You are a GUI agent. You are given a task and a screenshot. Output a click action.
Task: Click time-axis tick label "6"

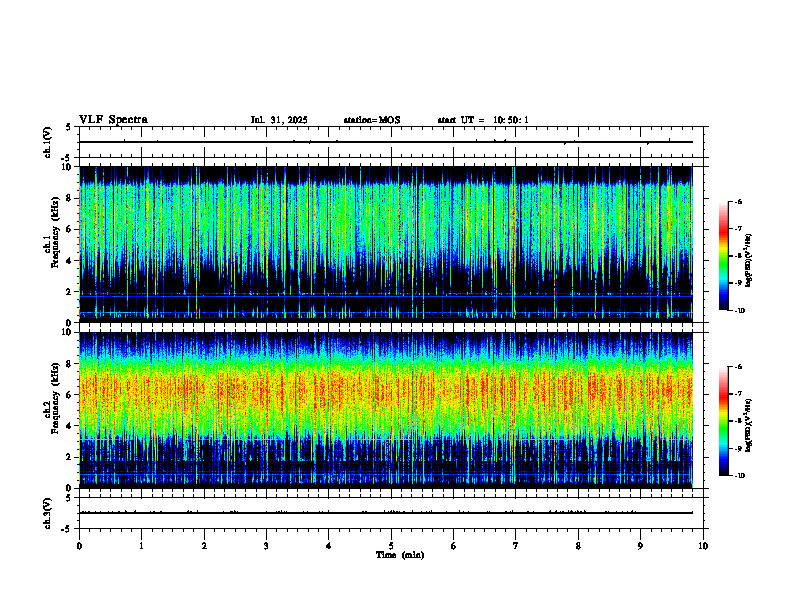pyautogui.click(x=454, y=546)
